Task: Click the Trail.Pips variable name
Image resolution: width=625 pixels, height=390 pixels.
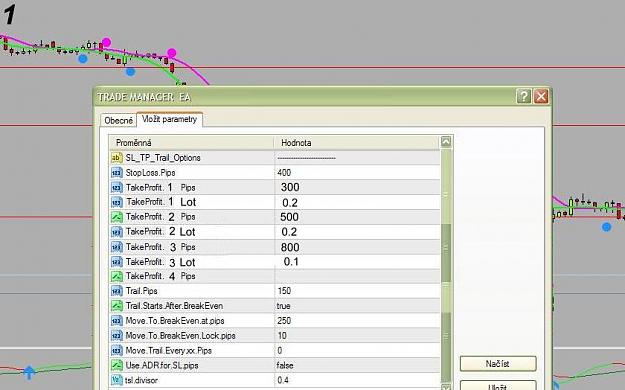Action: (x=142, y=291)
